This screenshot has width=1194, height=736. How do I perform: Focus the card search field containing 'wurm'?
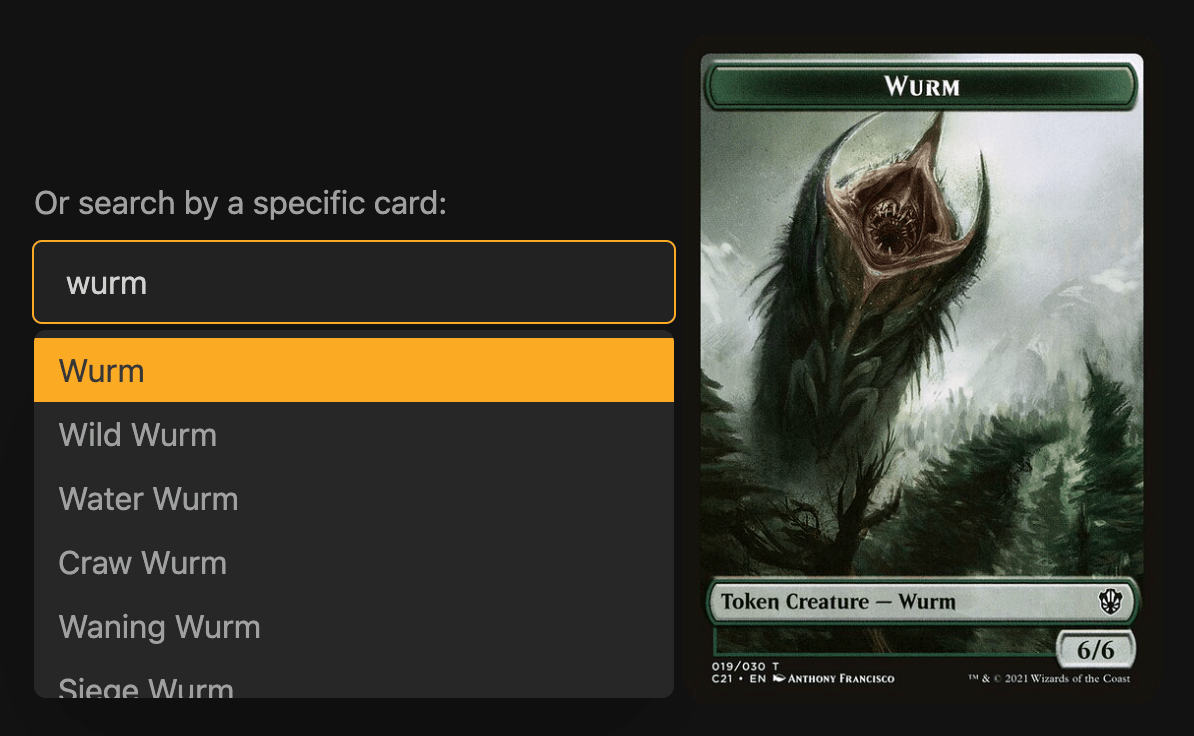tap(354, 282)
